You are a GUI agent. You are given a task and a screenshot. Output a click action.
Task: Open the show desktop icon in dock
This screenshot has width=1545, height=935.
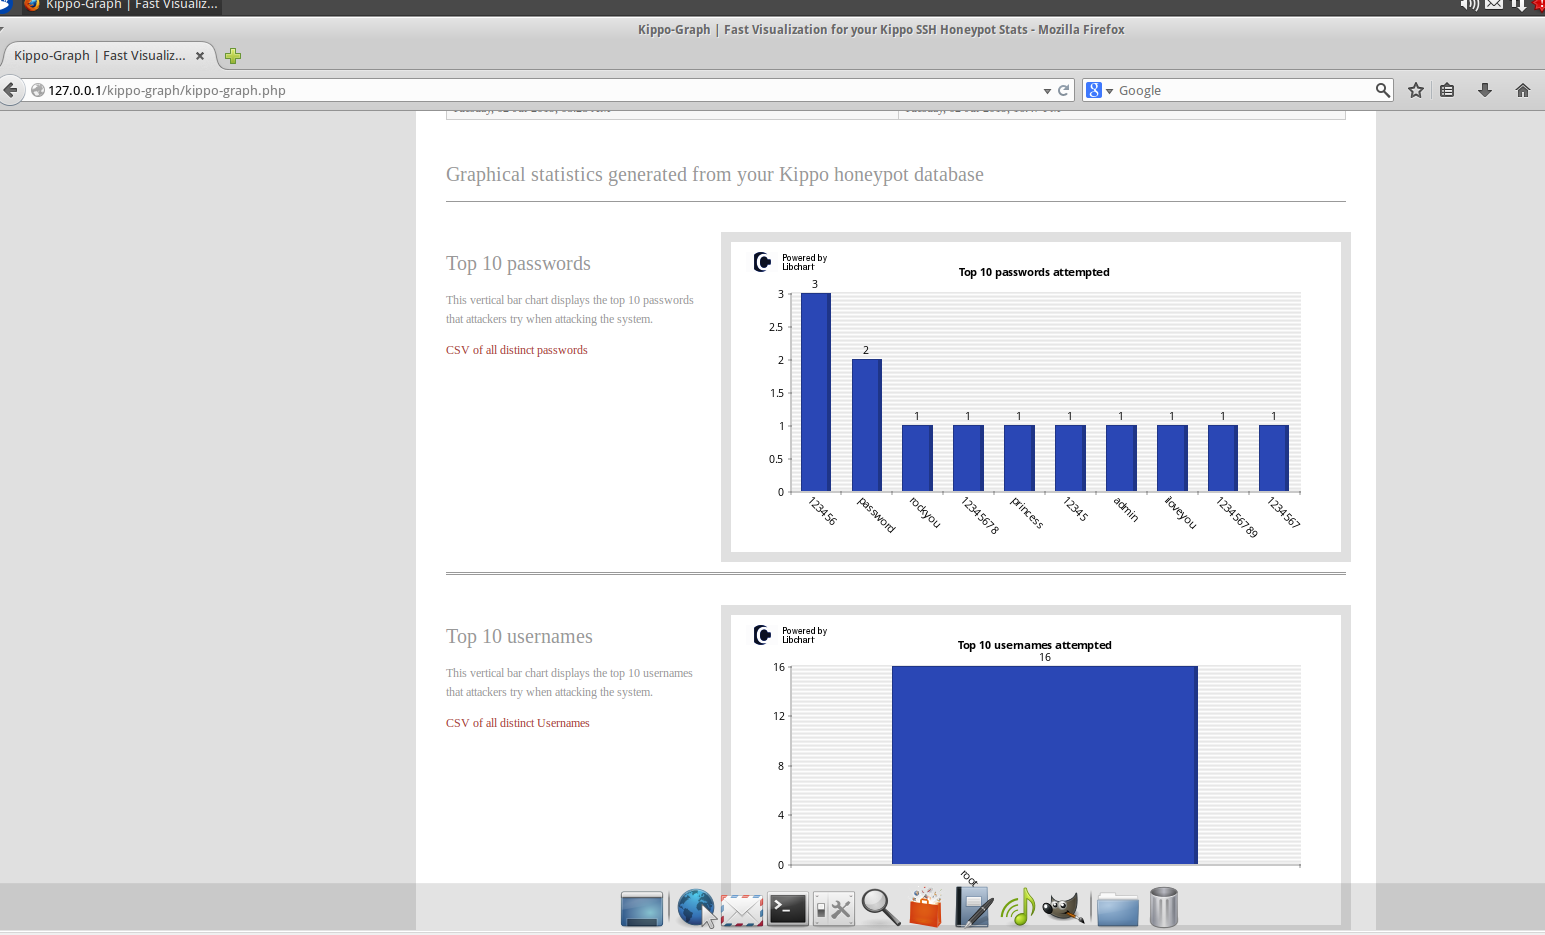pos(641,909)
